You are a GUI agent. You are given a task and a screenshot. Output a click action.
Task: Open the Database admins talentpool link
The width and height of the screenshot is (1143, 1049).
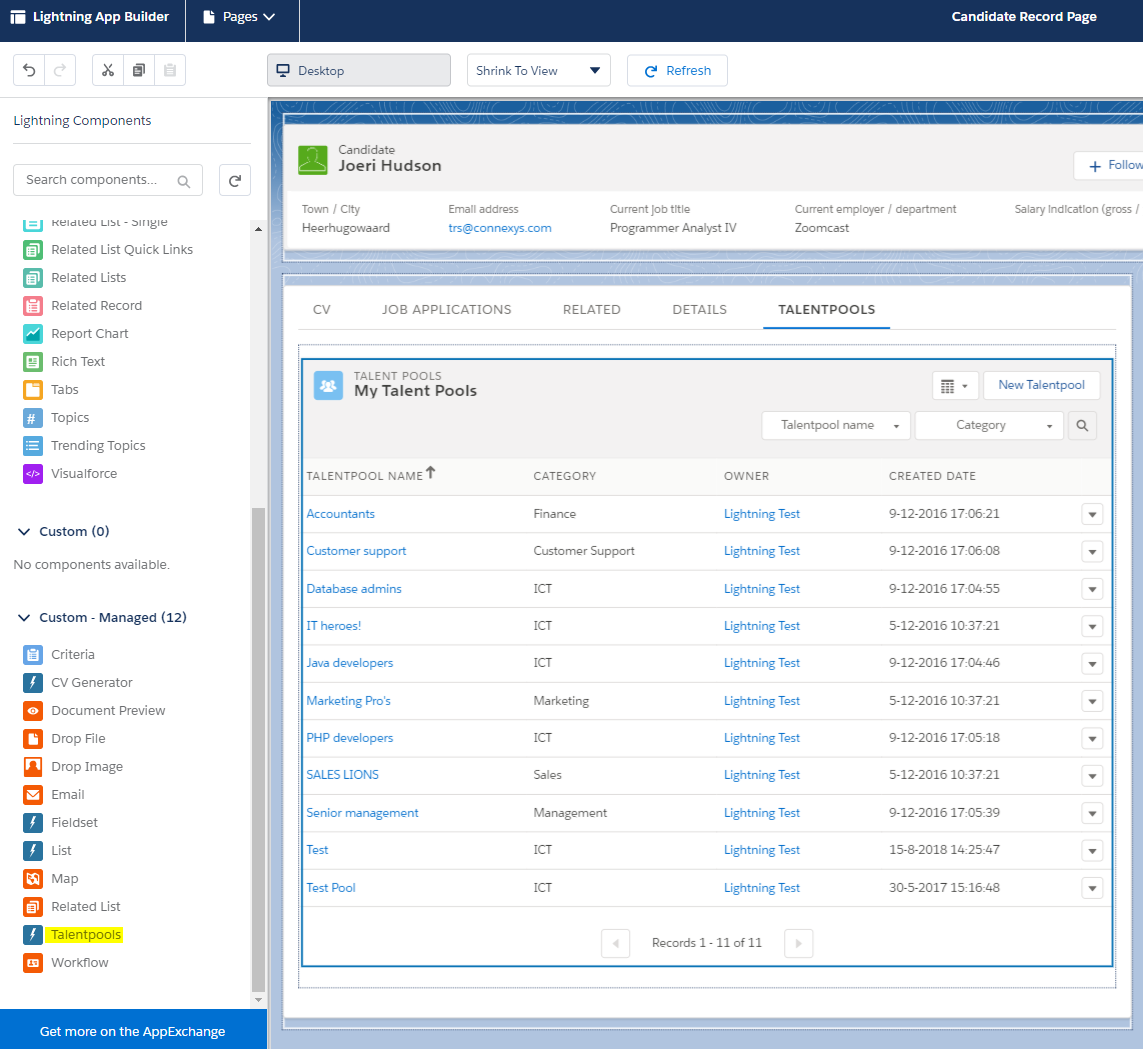(354, 589)
